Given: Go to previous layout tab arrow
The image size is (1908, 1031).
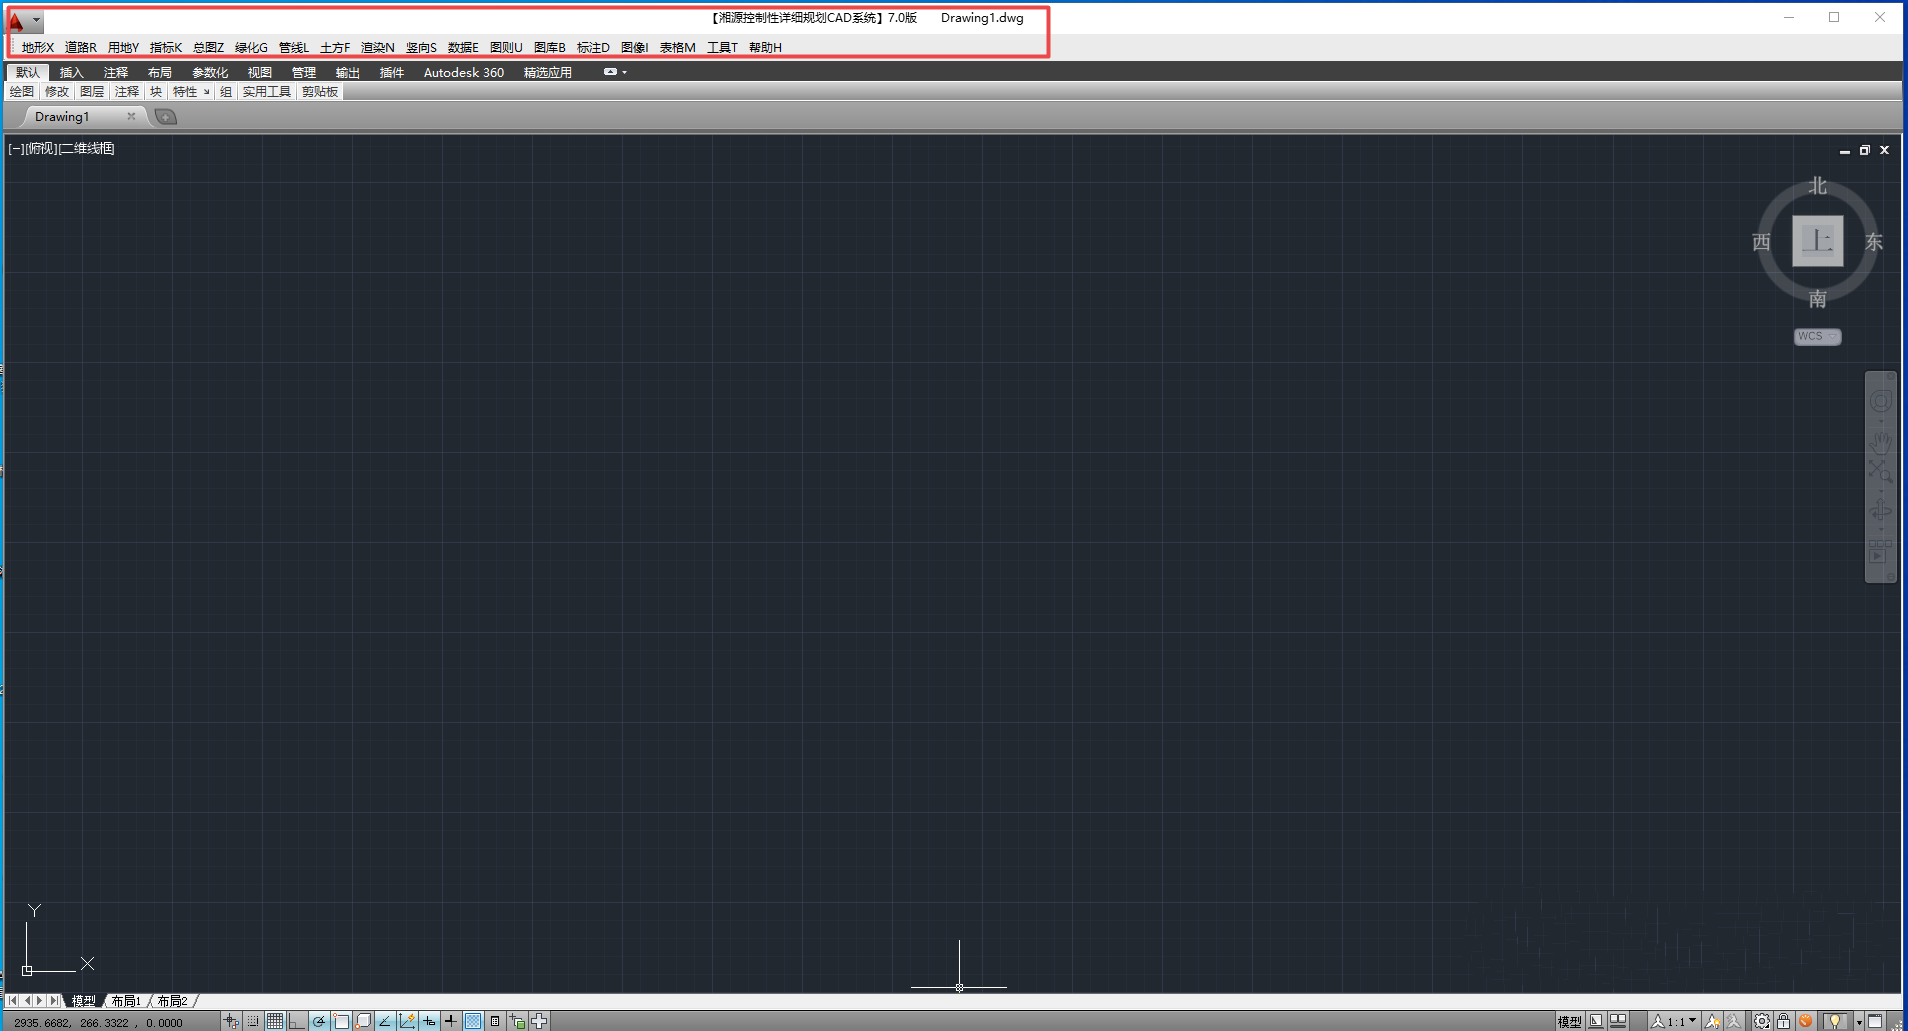Looking at the screenshot, I should click(27, 1000).
